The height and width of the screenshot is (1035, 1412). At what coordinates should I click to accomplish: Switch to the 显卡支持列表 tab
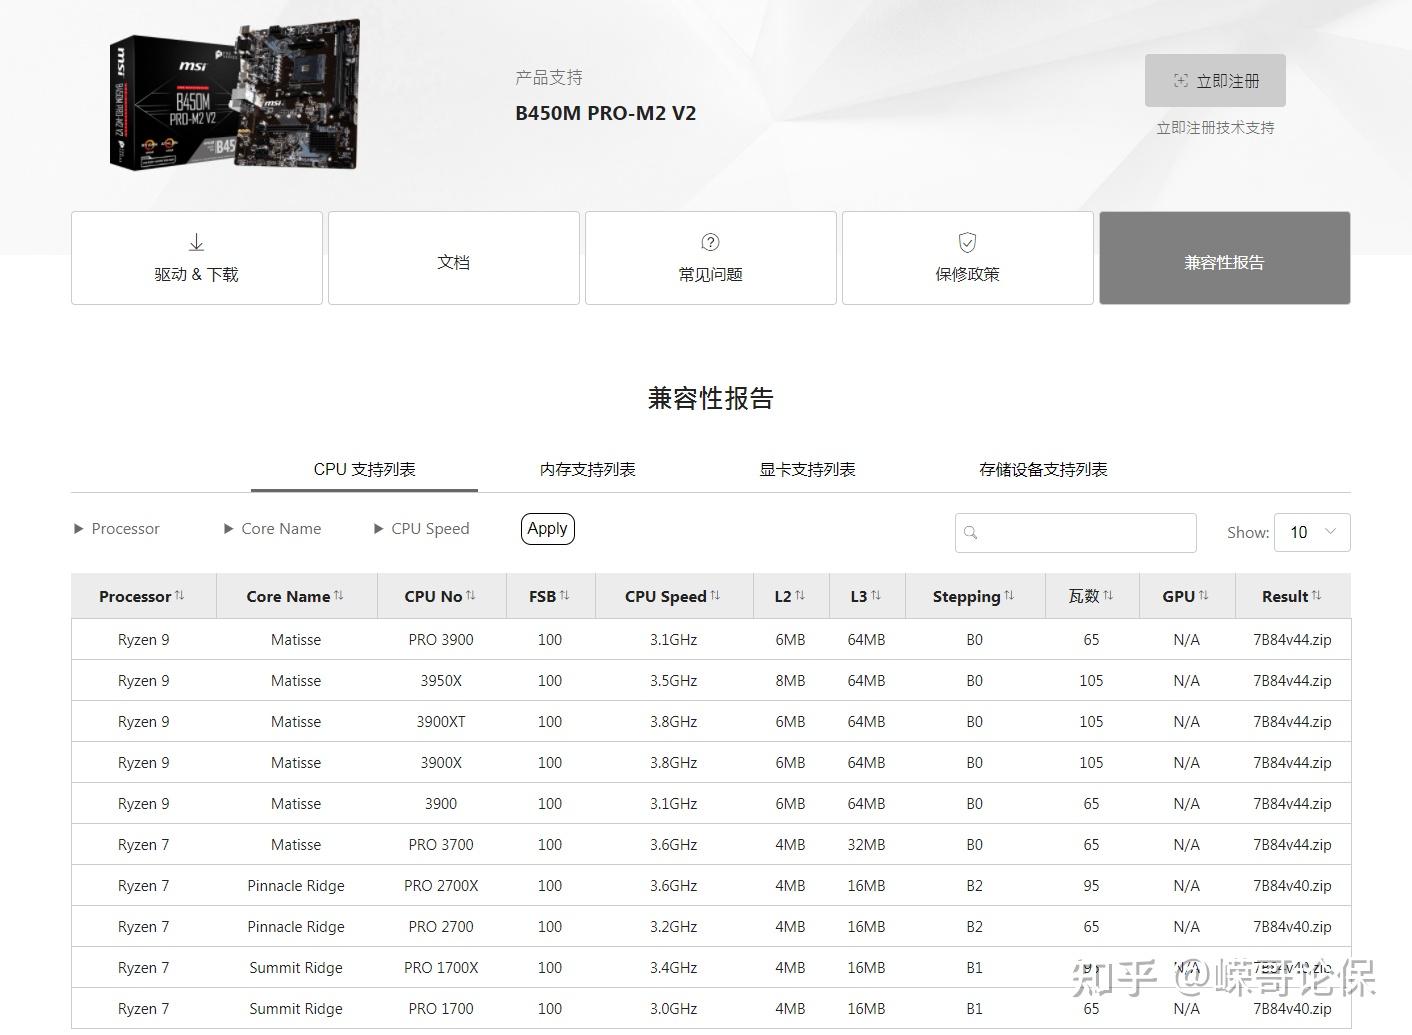coord(807,469)
